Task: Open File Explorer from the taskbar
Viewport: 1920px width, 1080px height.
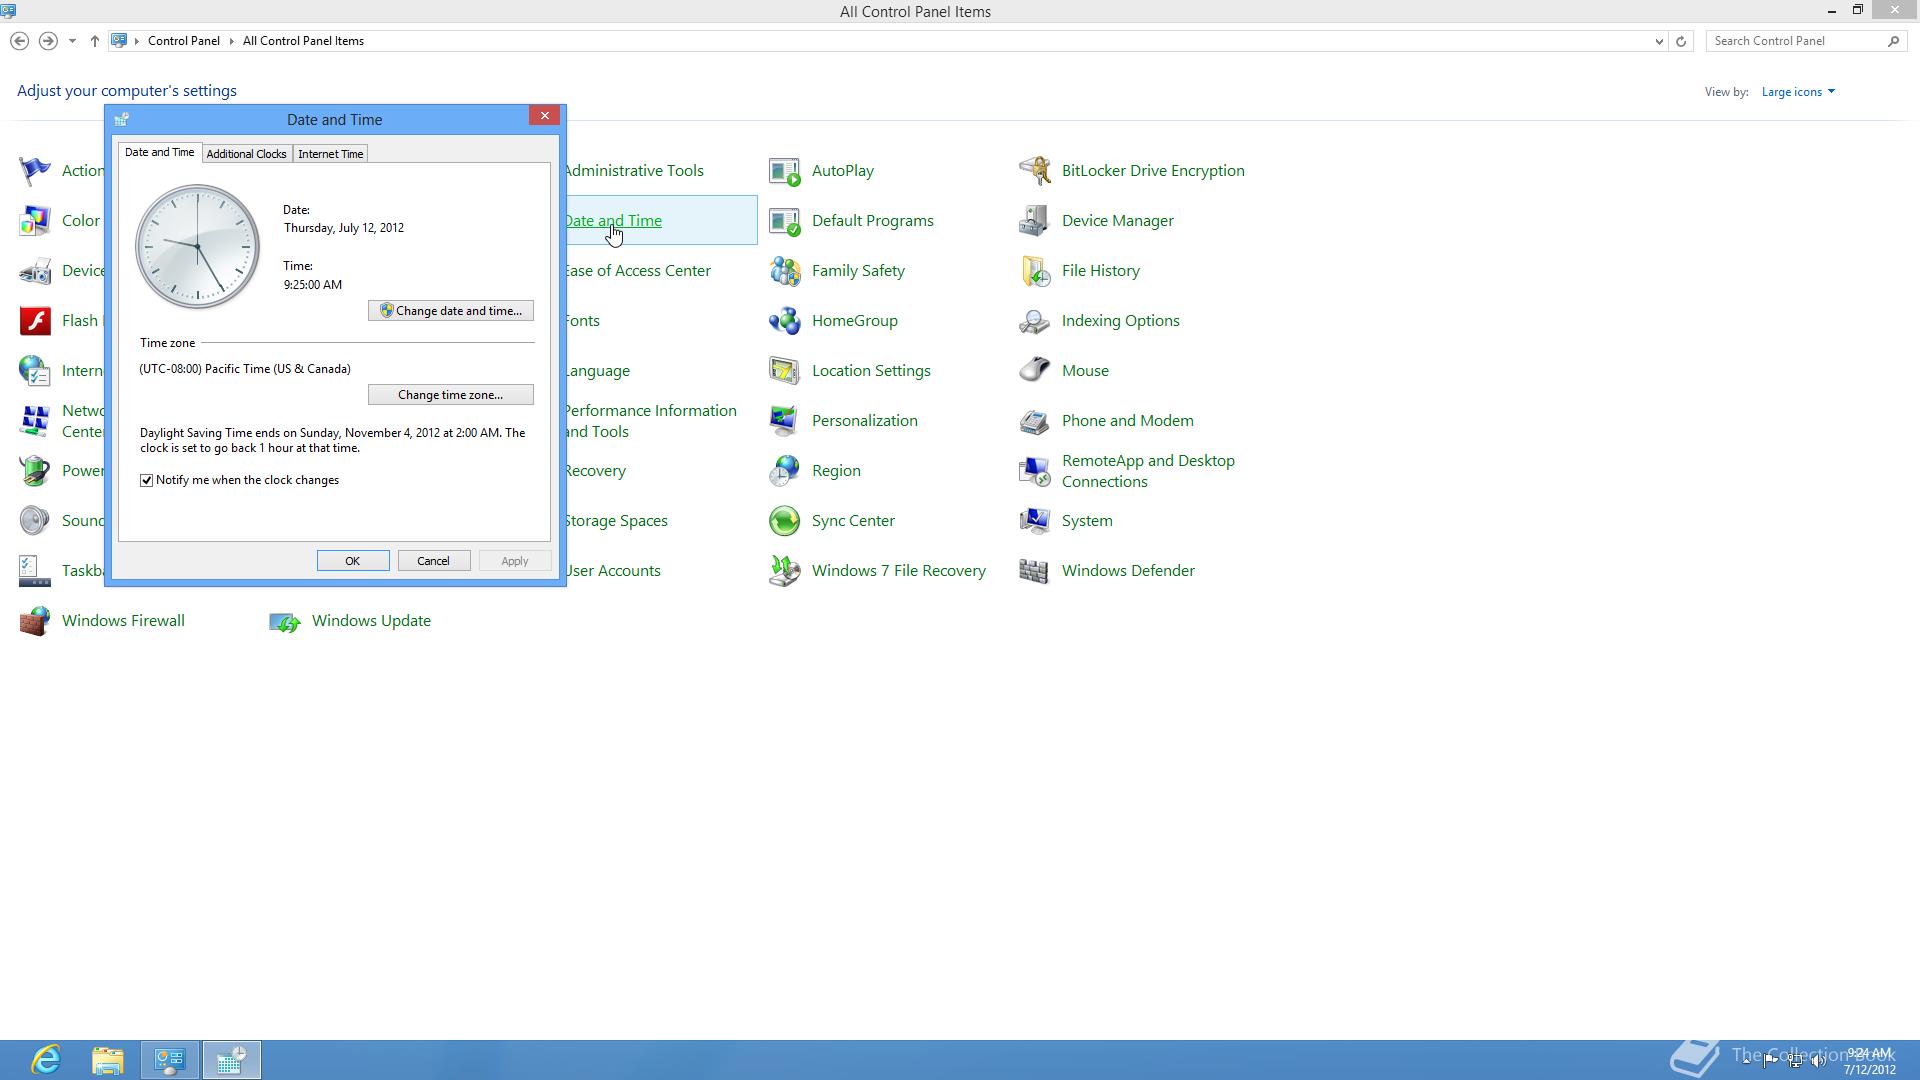Action: click(x=107, y=1060)
